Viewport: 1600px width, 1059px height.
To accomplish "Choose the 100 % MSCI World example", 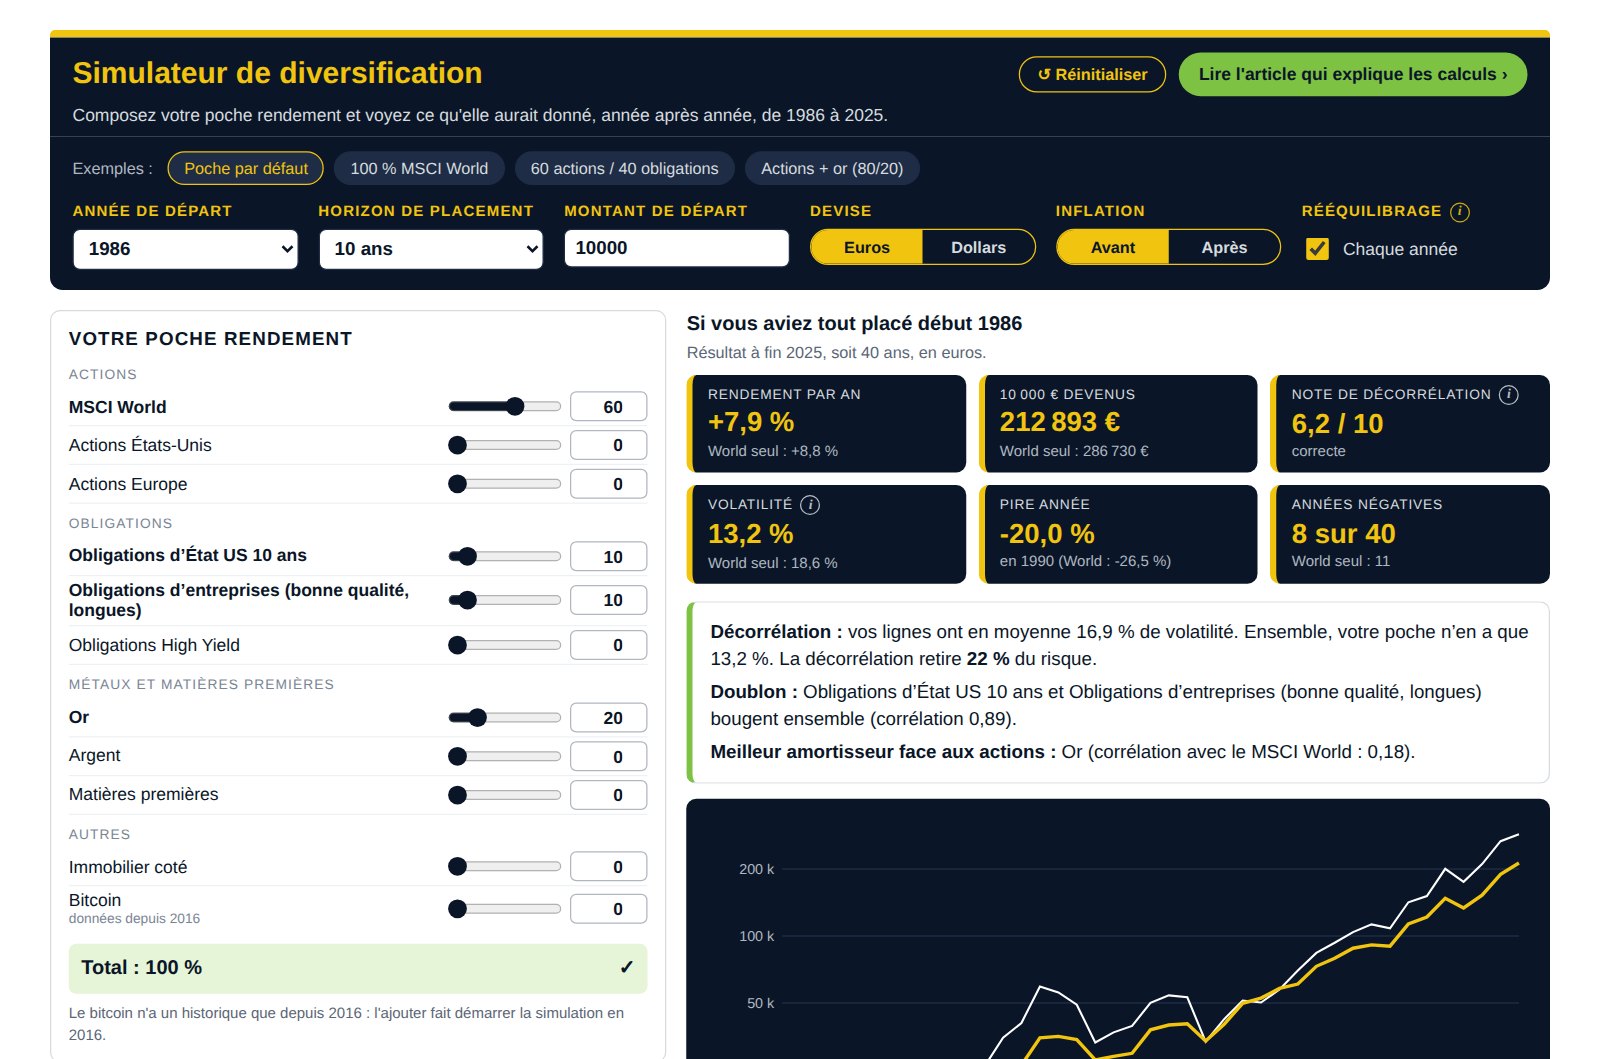I will (419, 169).
